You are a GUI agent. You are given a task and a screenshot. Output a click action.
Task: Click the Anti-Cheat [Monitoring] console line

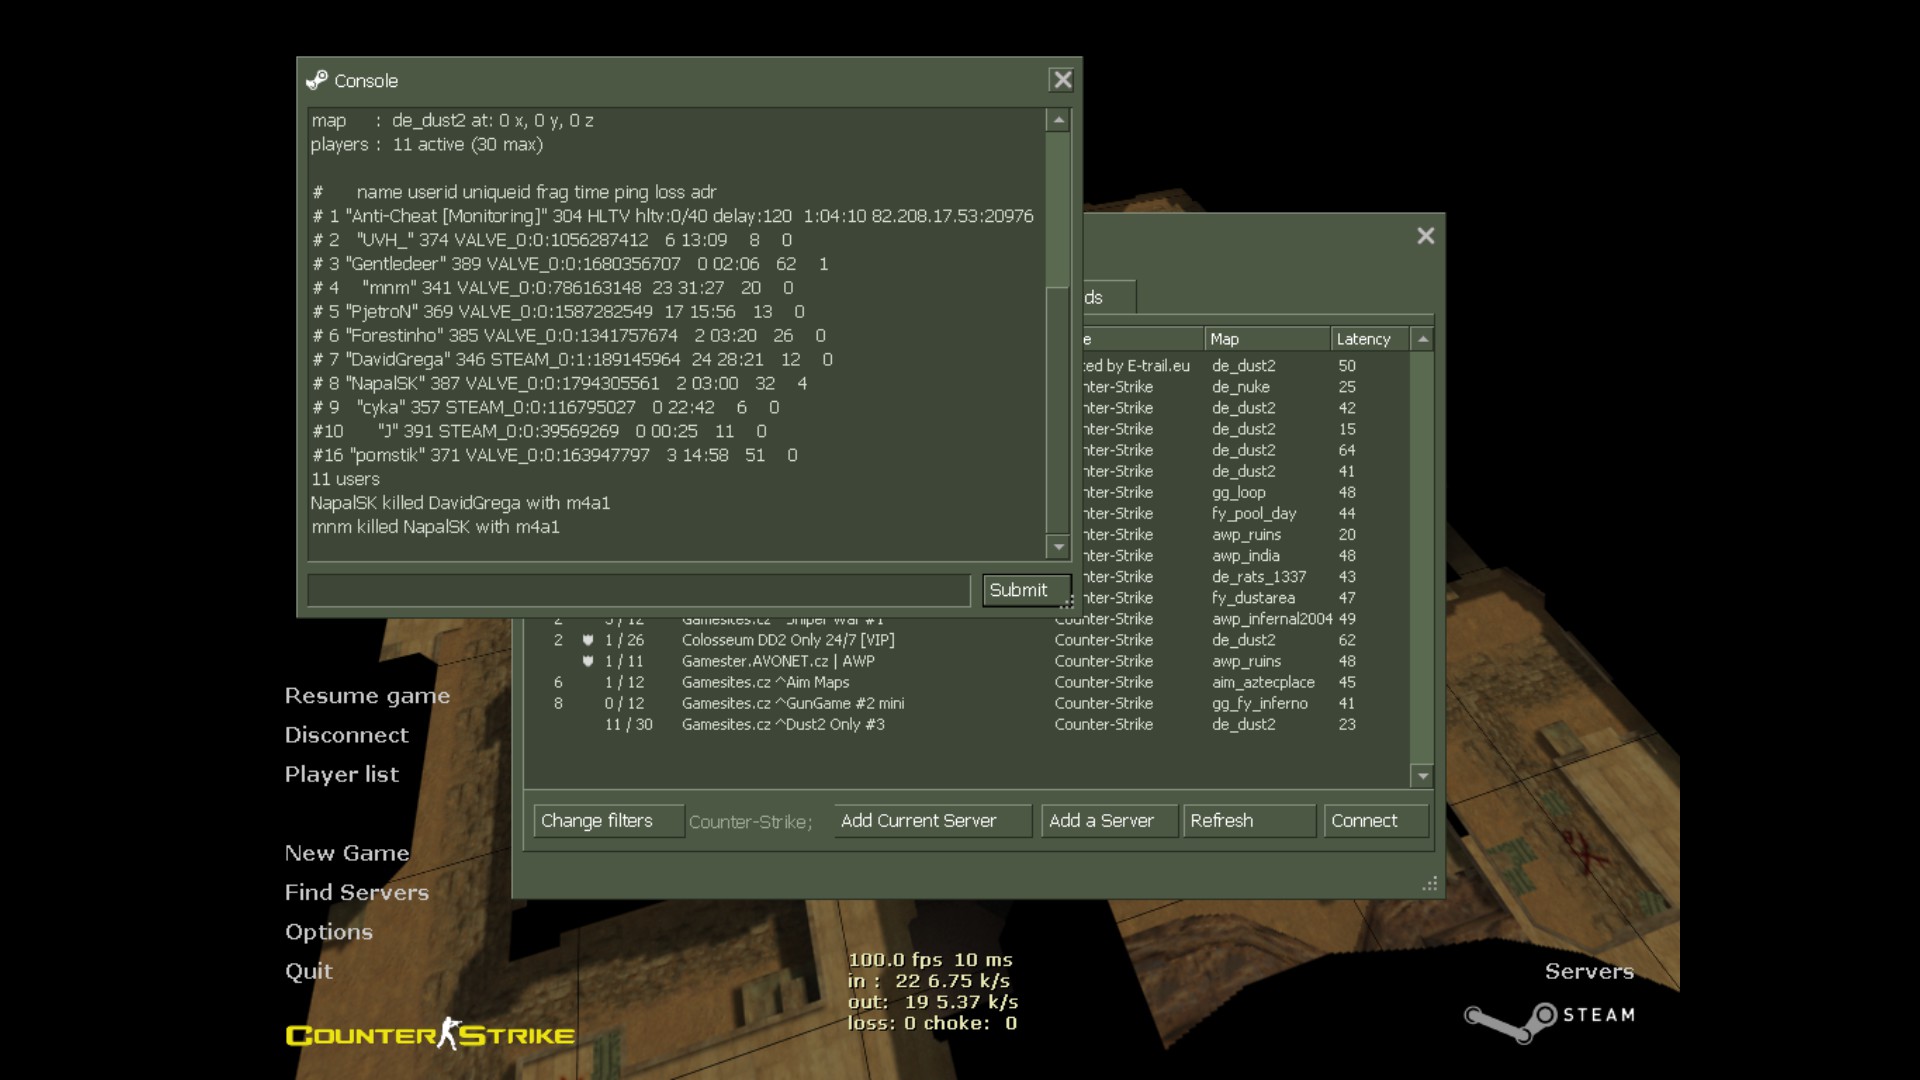pos(672,216)
